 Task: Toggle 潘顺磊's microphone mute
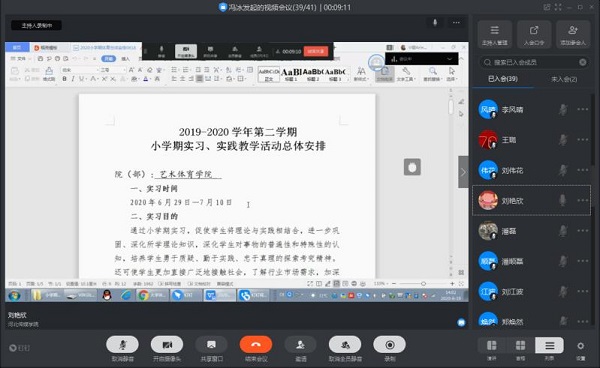coord(562,261)
